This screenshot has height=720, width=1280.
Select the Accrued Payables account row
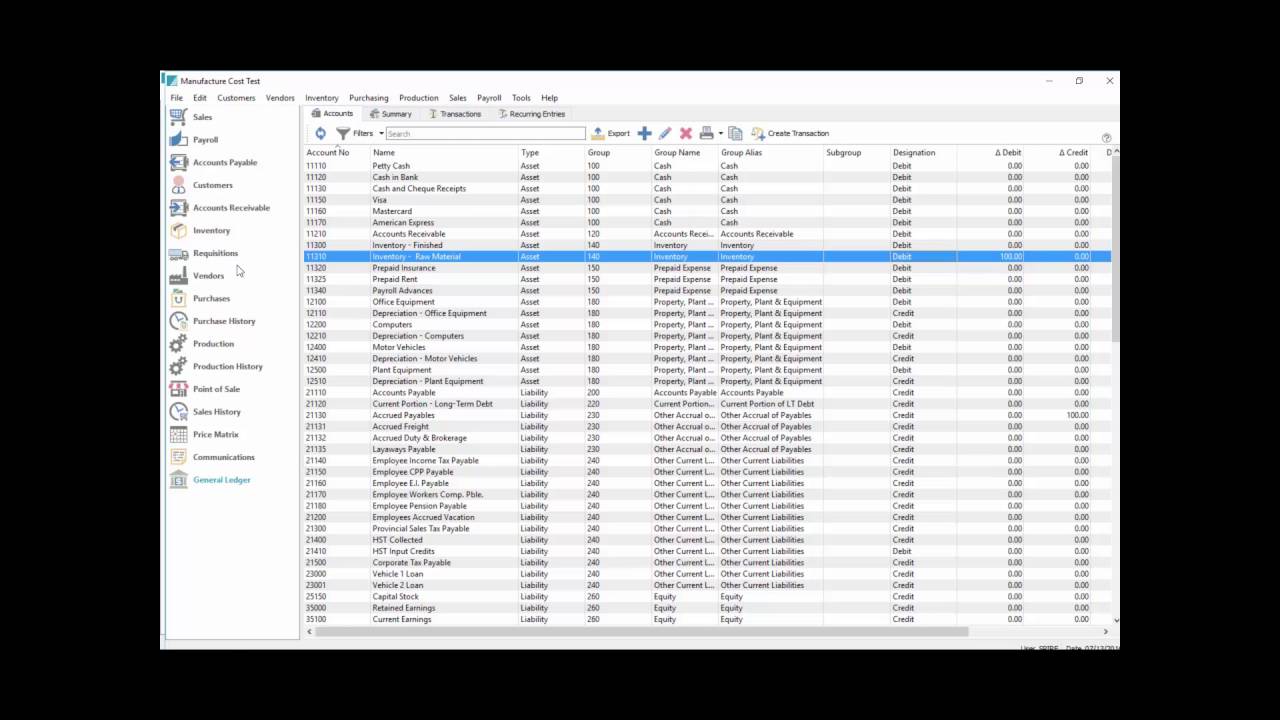point(707,415)
